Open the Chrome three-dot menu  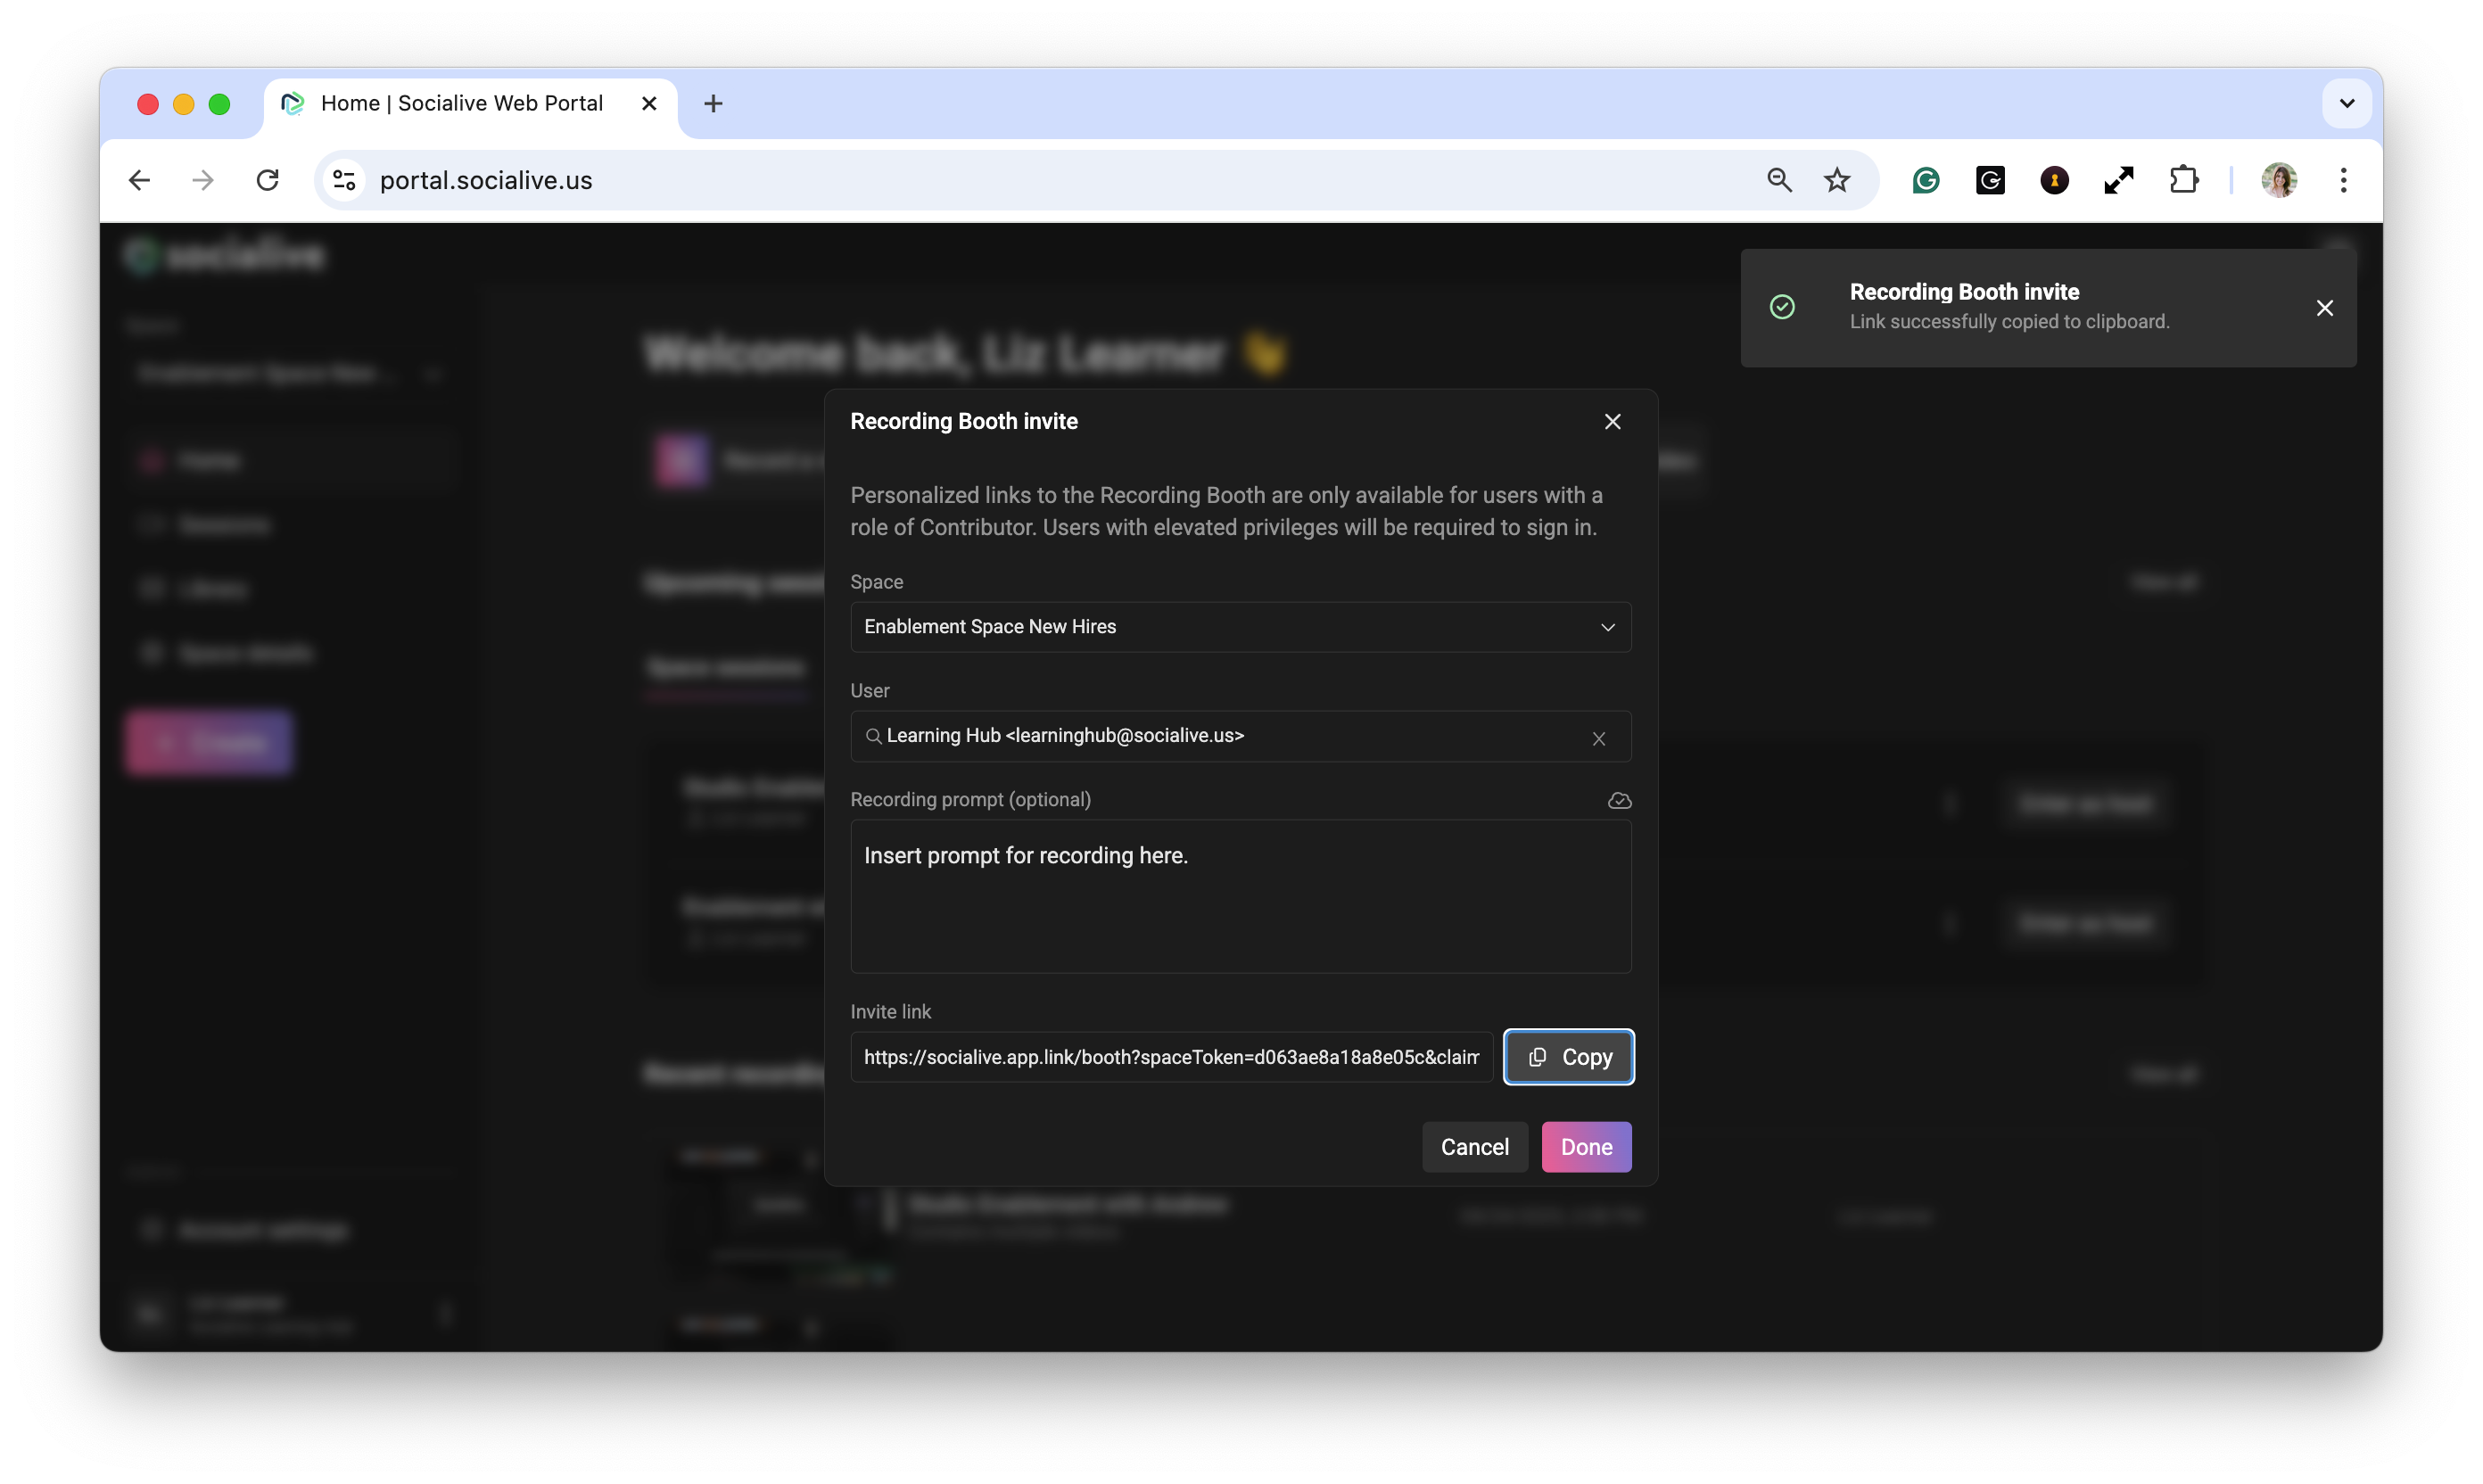click(2343, 180)
